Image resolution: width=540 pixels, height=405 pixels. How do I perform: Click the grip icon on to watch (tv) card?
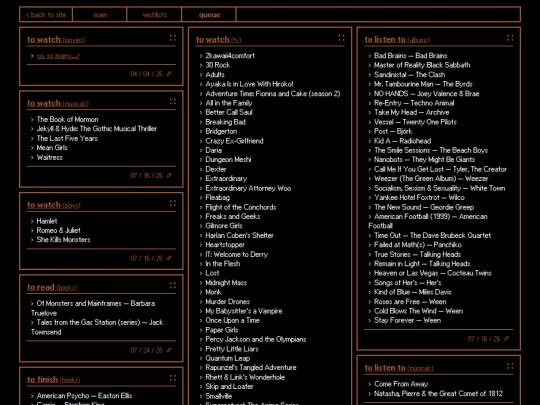point(341,38)
